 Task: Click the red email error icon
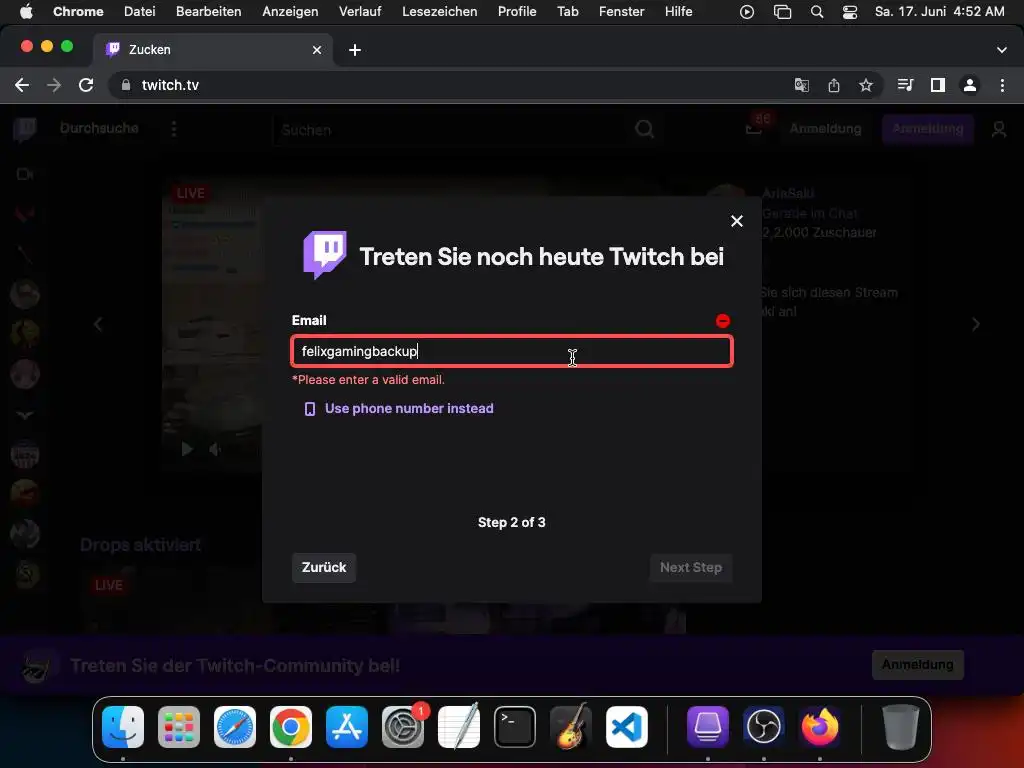pyautogui.click(x=722, y=321)
